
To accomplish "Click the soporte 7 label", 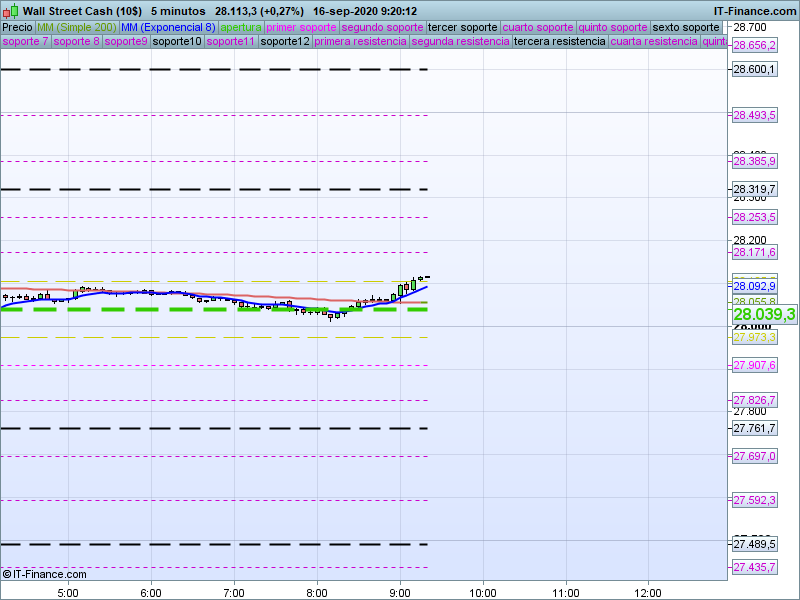I will 25,42.
